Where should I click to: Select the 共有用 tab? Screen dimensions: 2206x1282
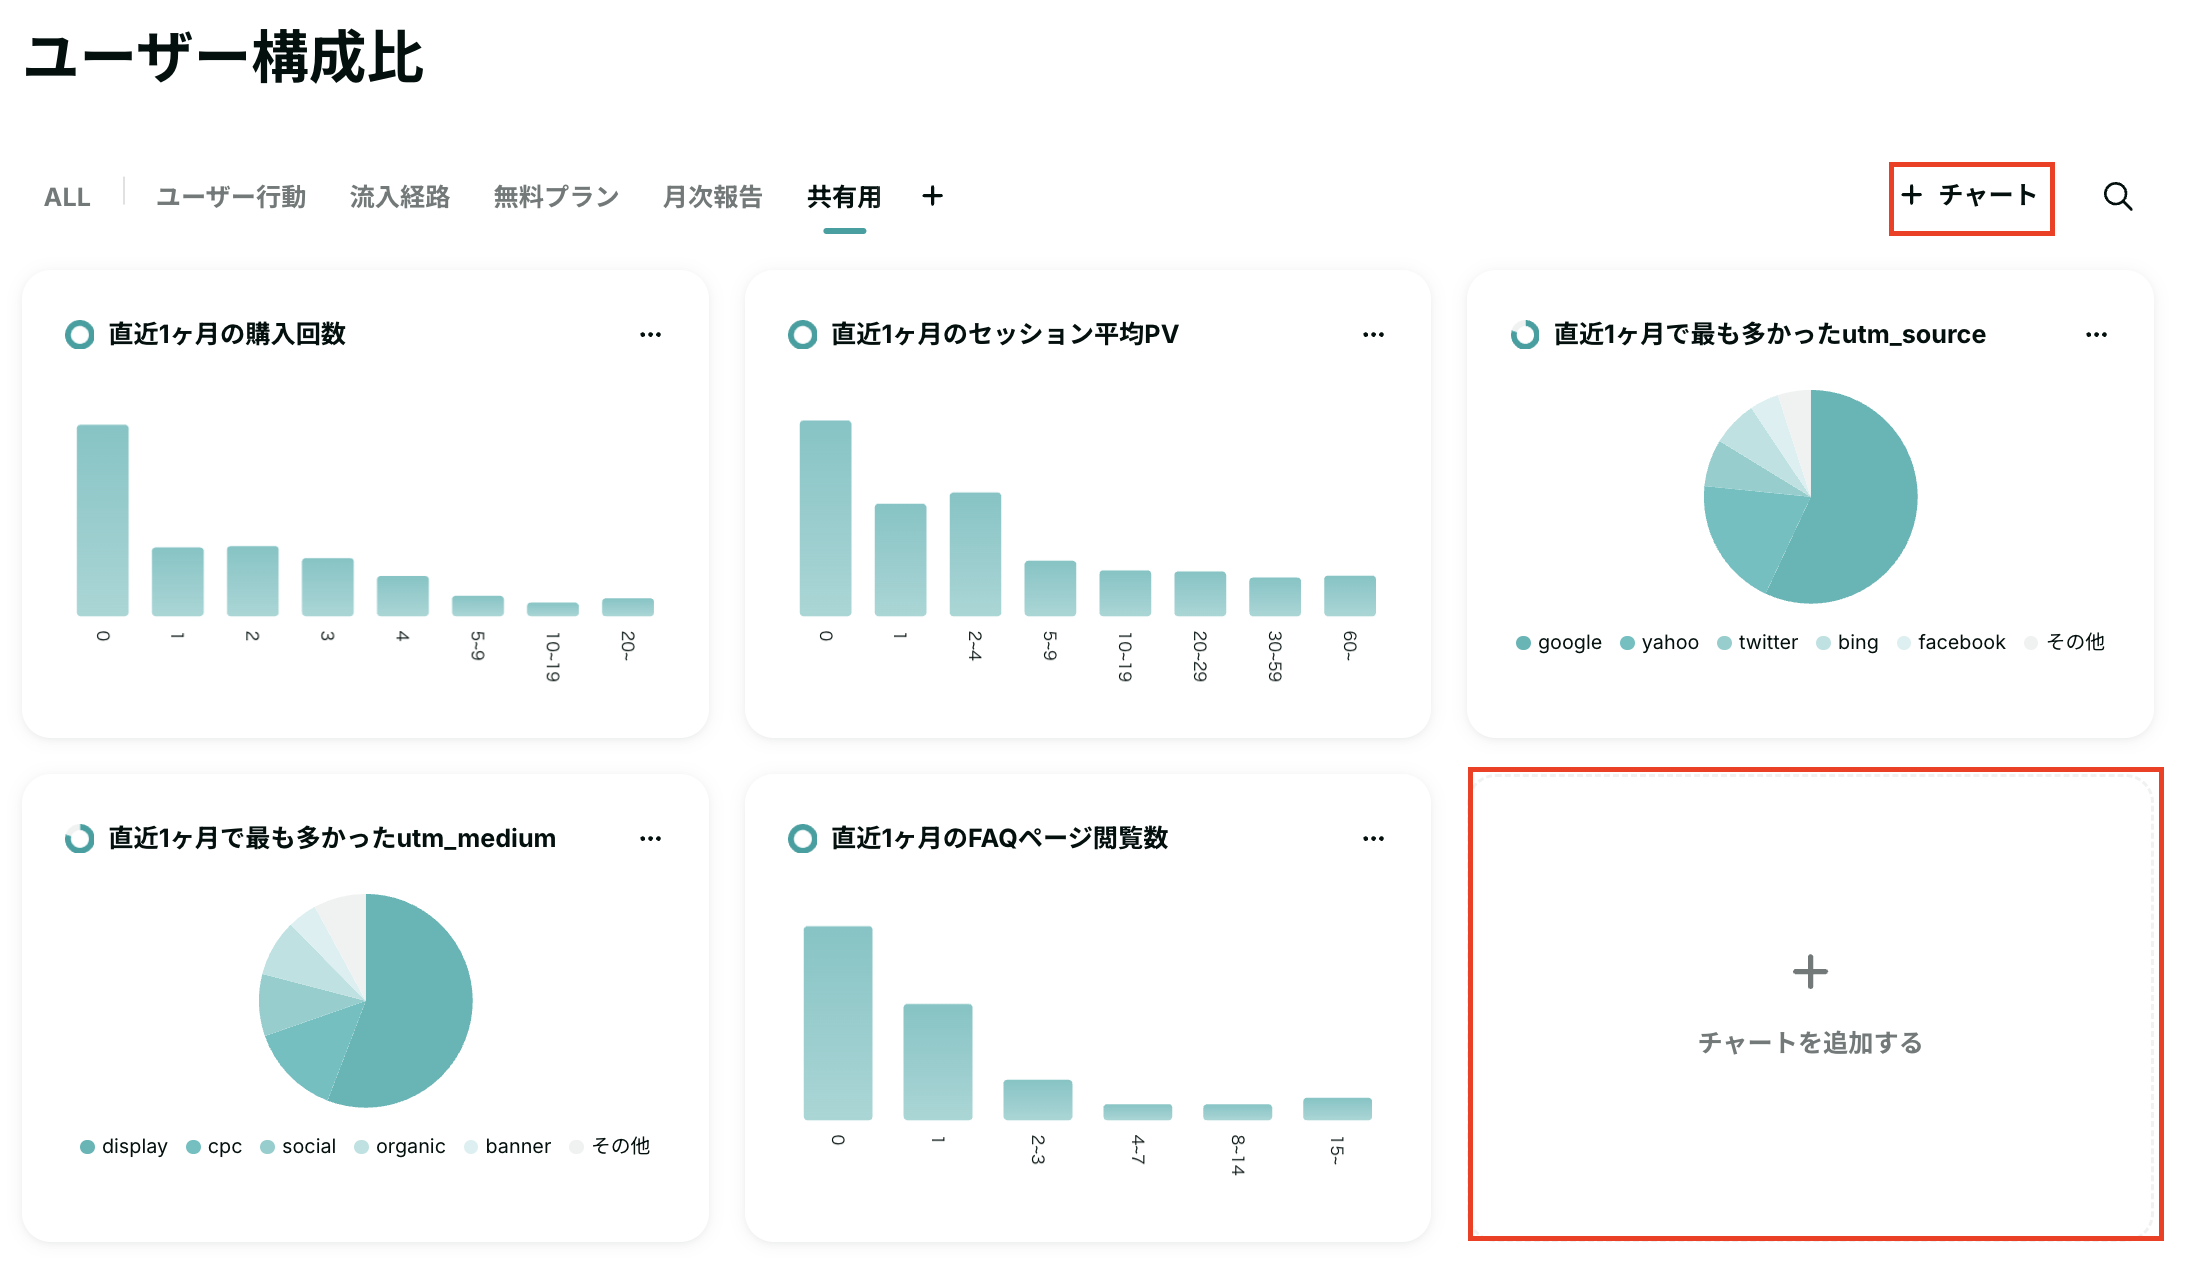(844, 197)
